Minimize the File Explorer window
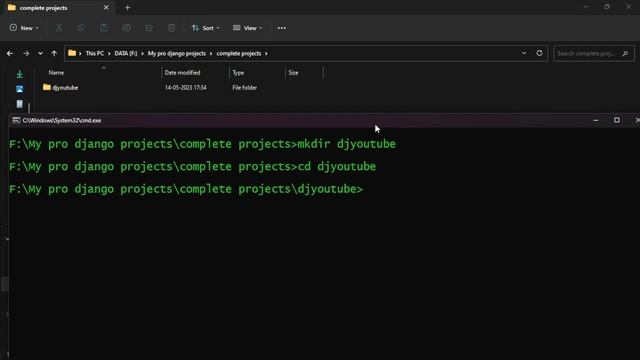 [x=586, y=7]
